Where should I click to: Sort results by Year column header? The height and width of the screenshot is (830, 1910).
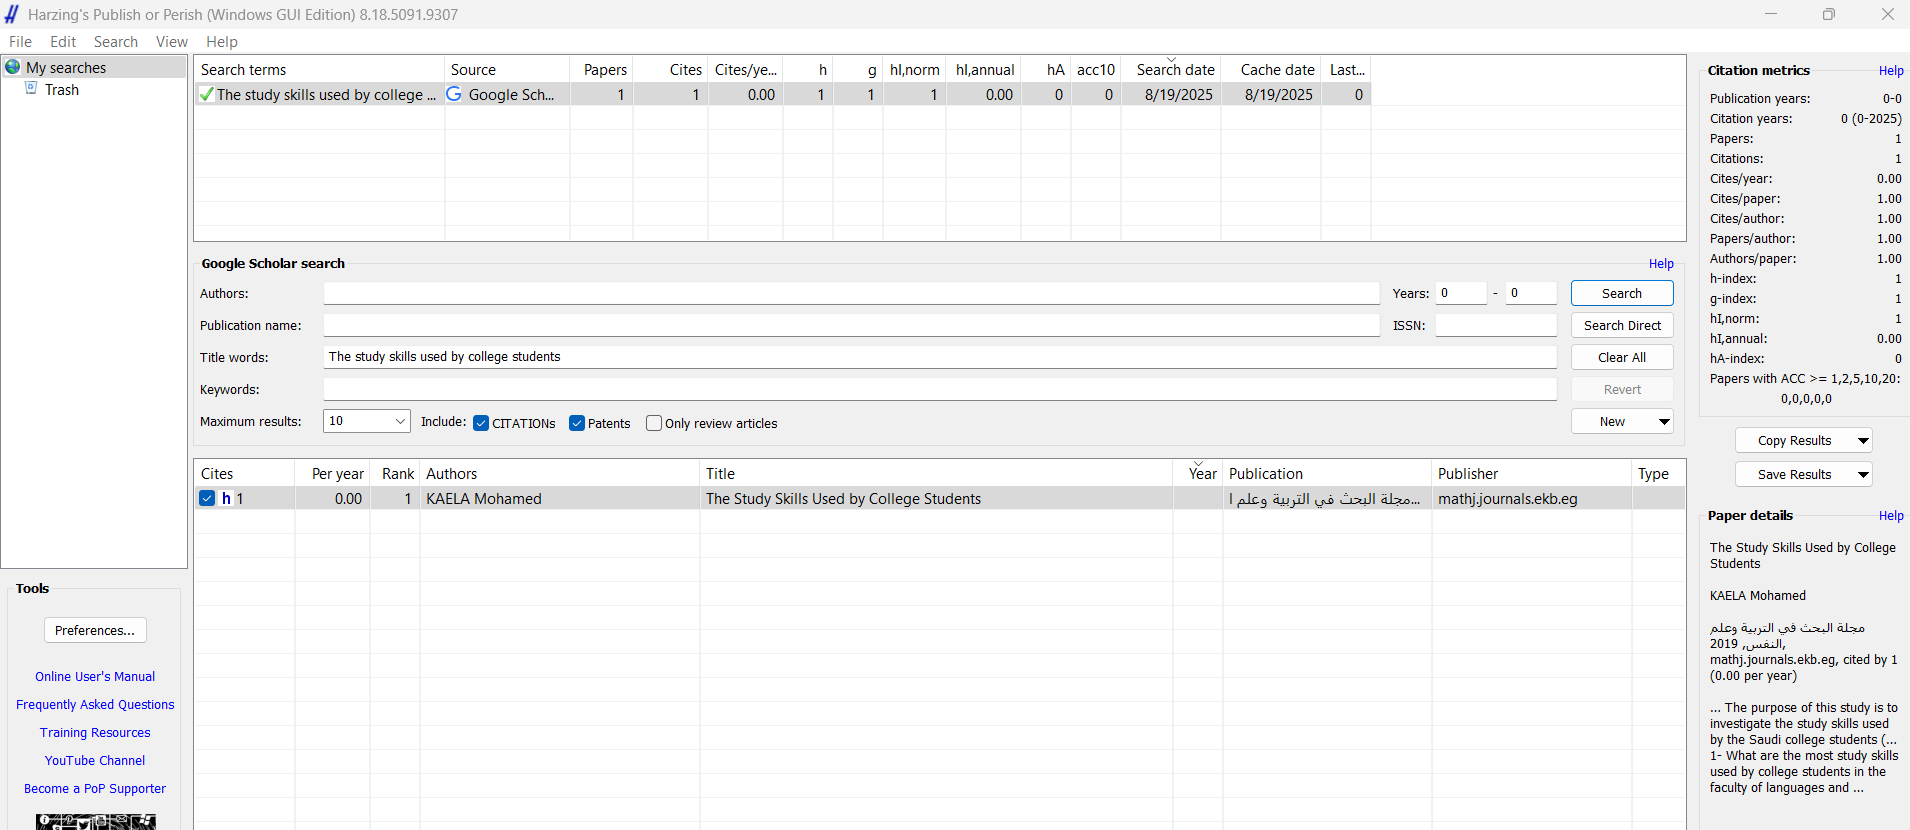[1199, 474]
